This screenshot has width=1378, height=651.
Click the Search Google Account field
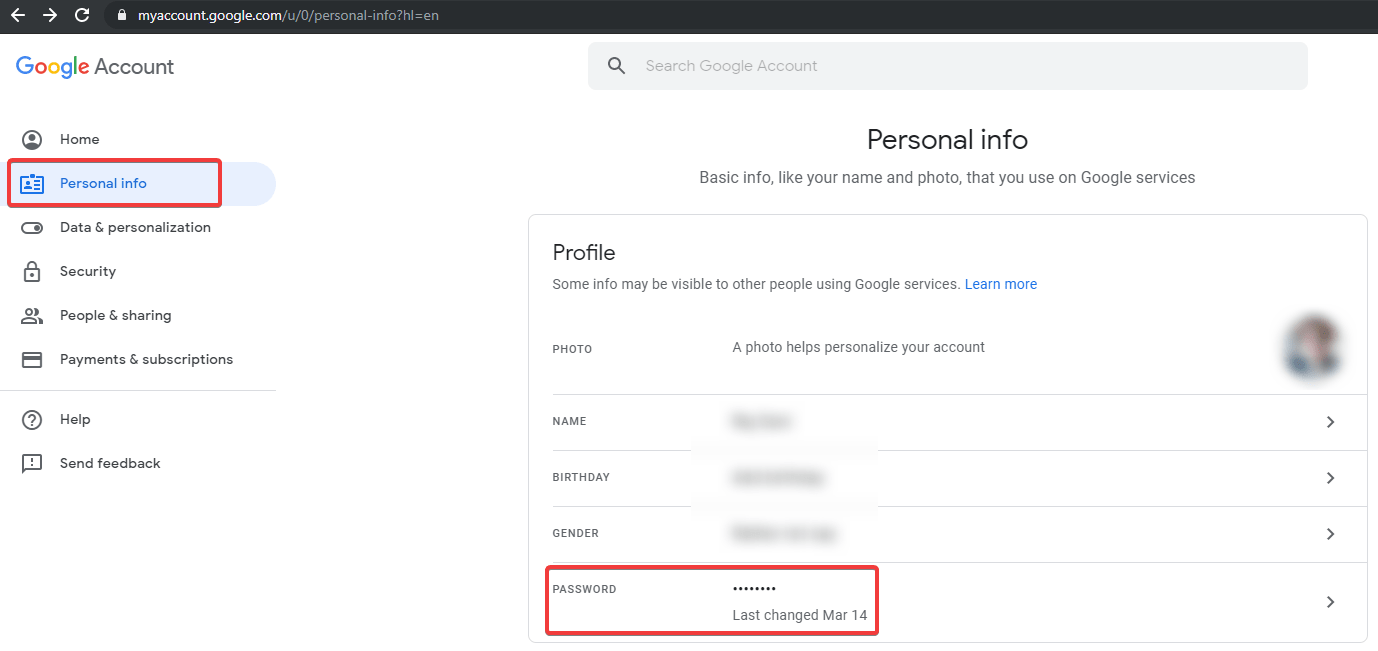(947, 66)
